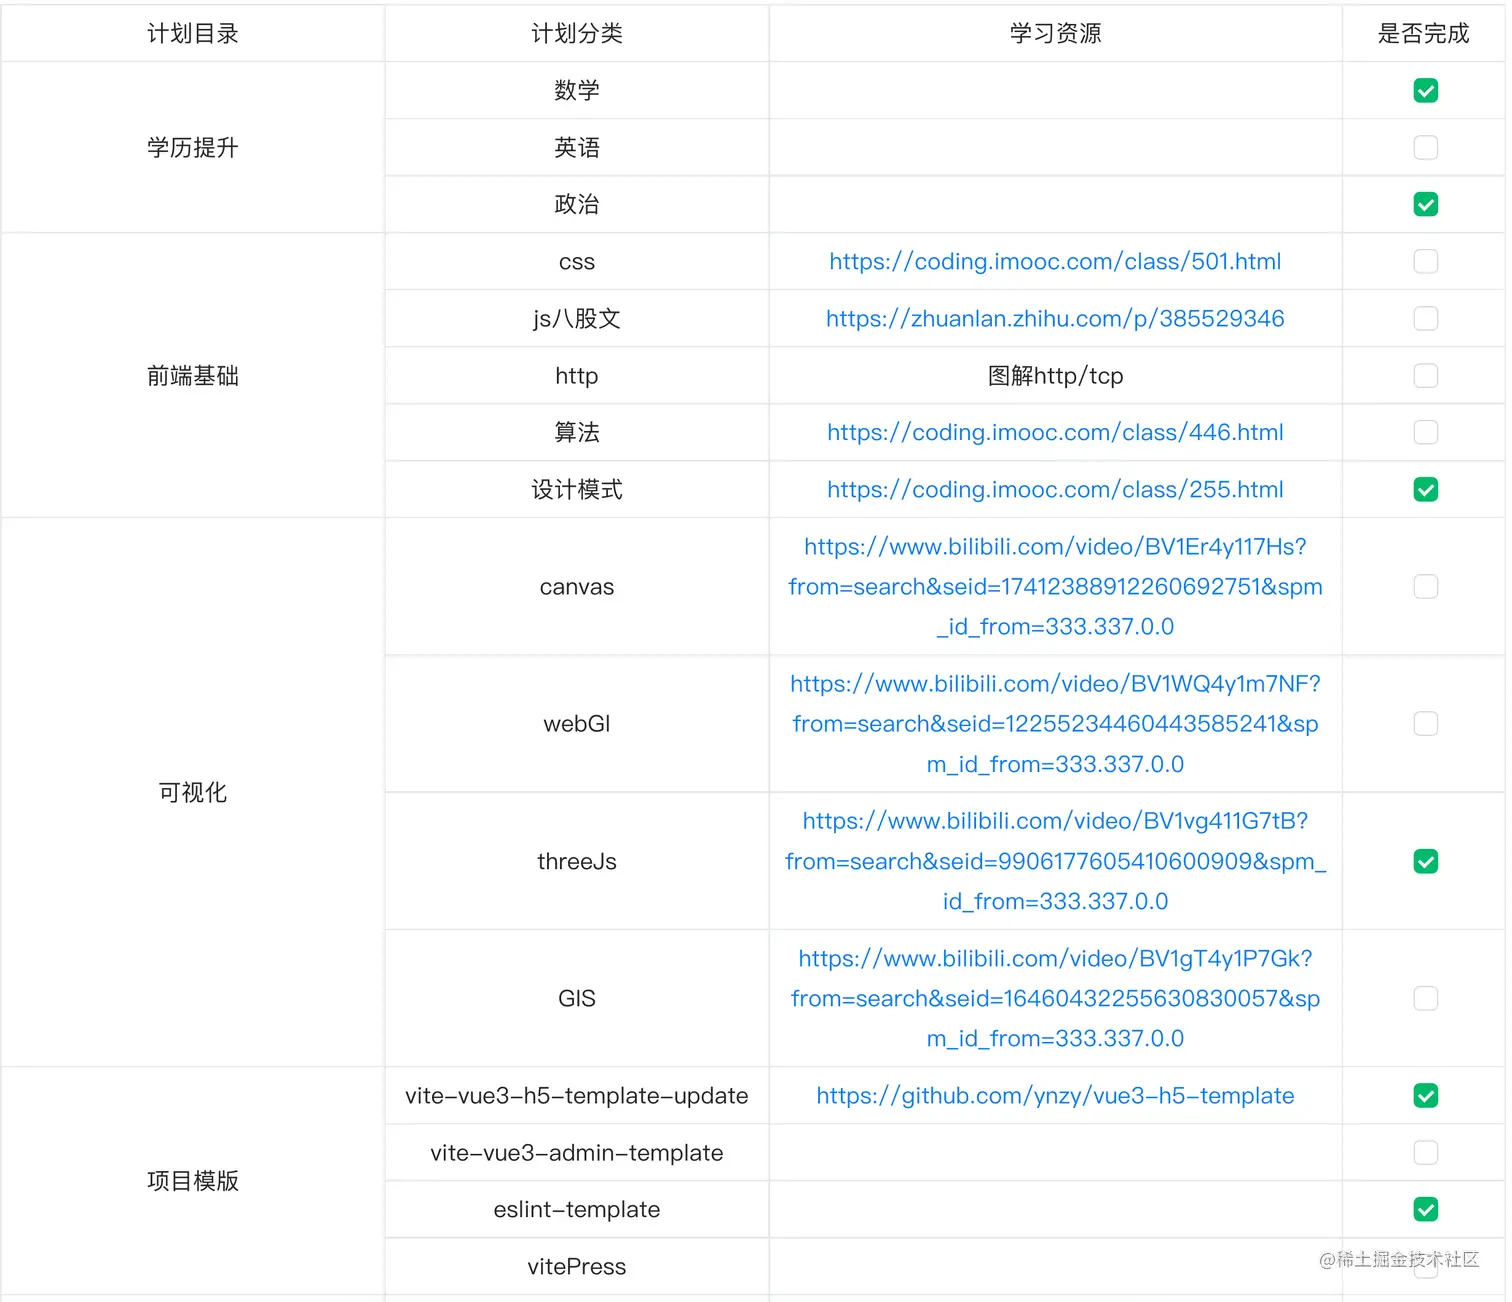
Task: Open the zhihu p/385529346 link
Action: tap(1055, 319)
